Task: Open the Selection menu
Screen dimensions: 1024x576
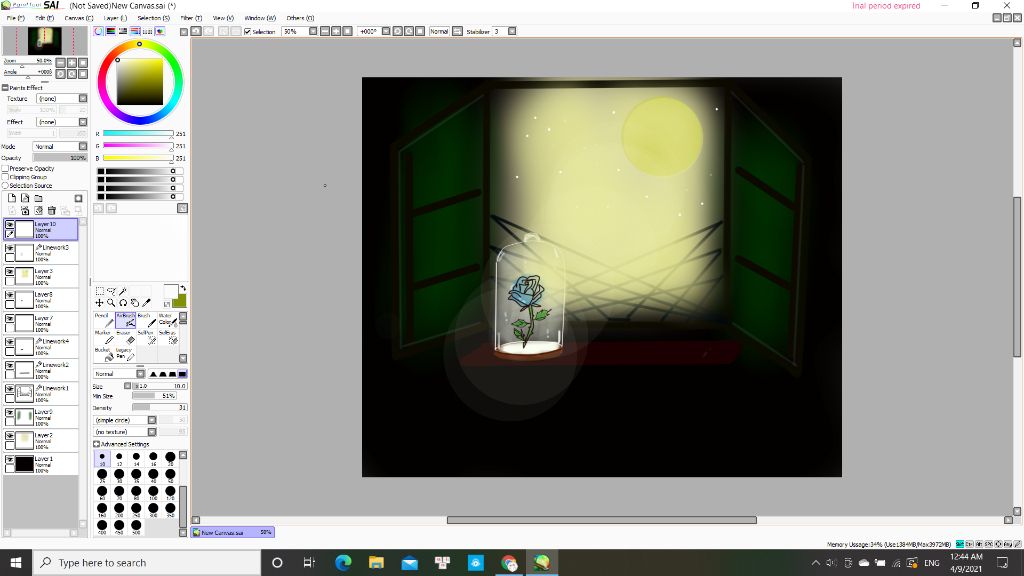Action: [x=153, y=18]
